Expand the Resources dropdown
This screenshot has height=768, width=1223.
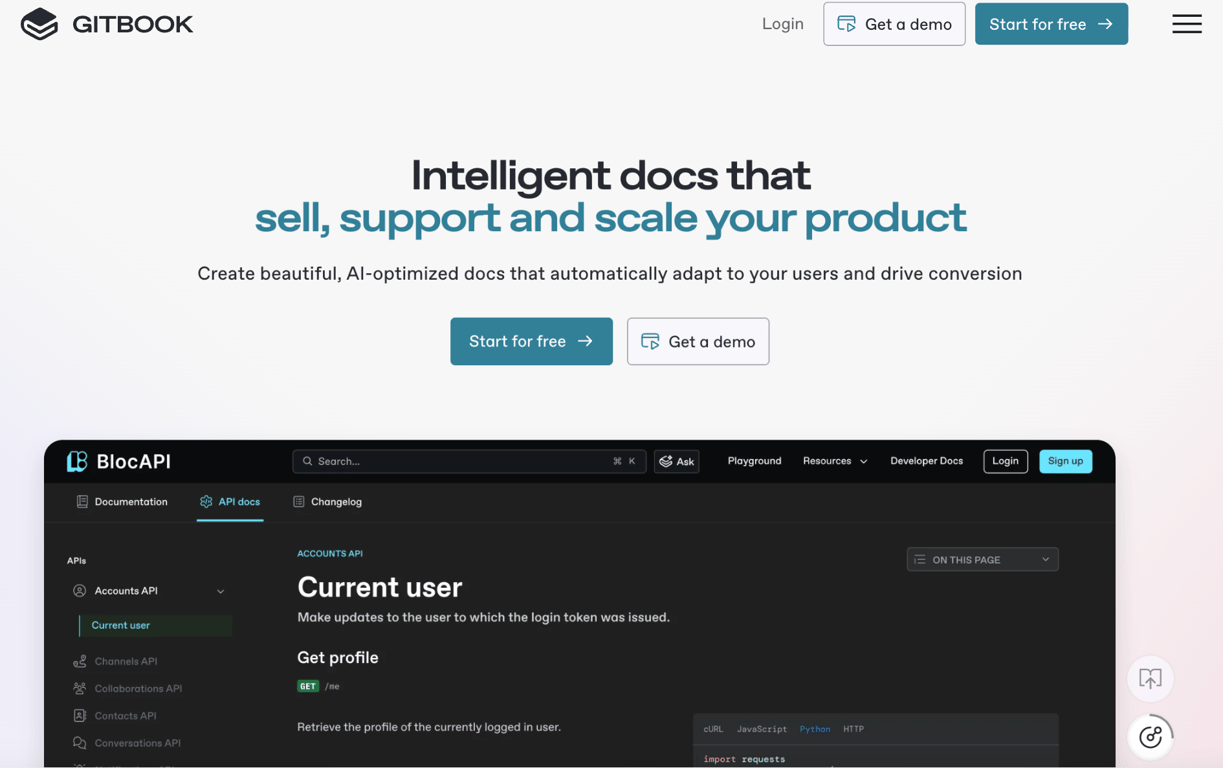pyautogui.click(x=834, y=461)
